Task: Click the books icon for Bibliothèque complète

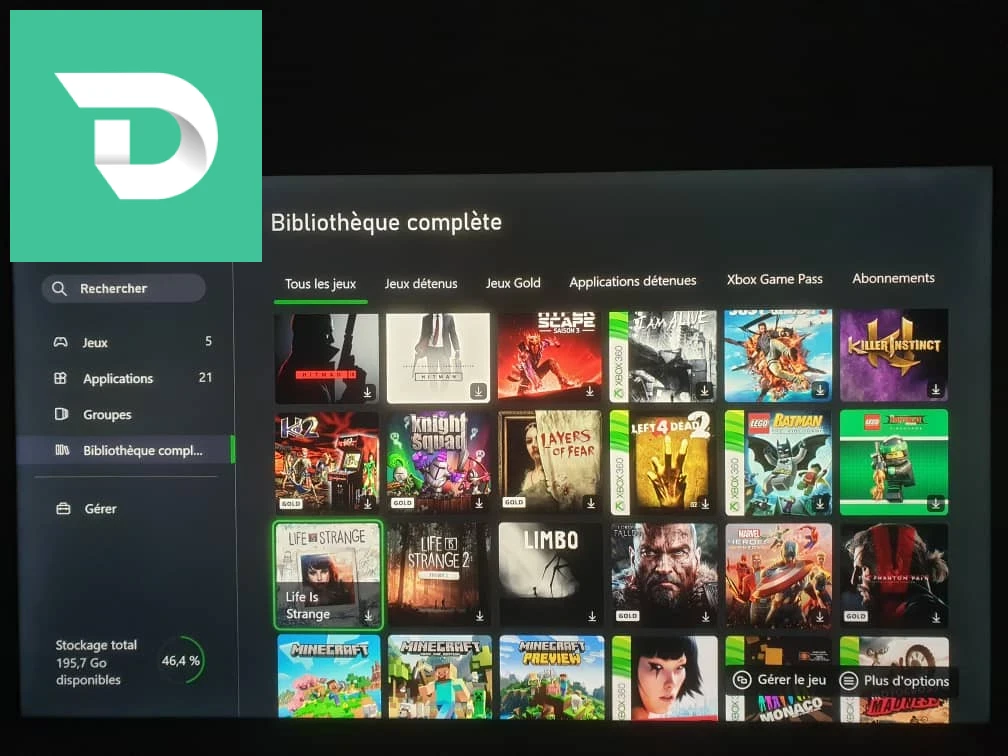Action: (x=62, y=450)
